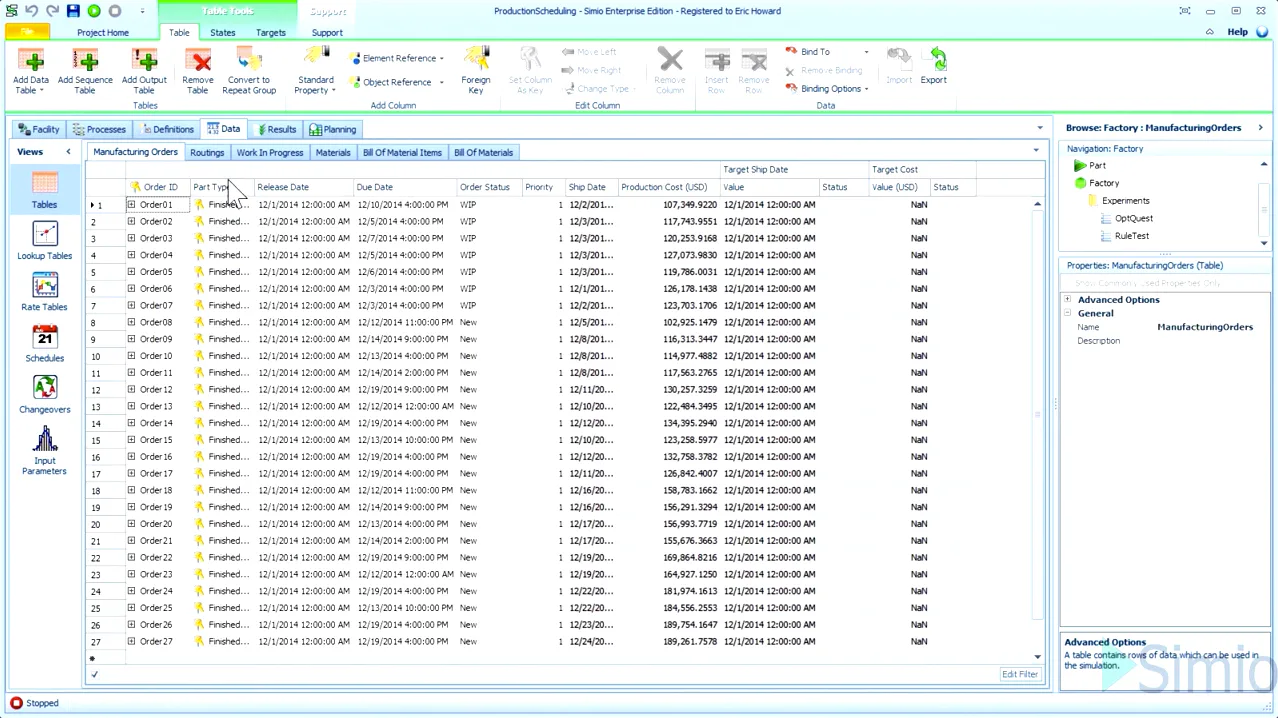This screenshot has height=718, width=1278.
Task: Open the States ribbon tab
Action: point(223,32)
